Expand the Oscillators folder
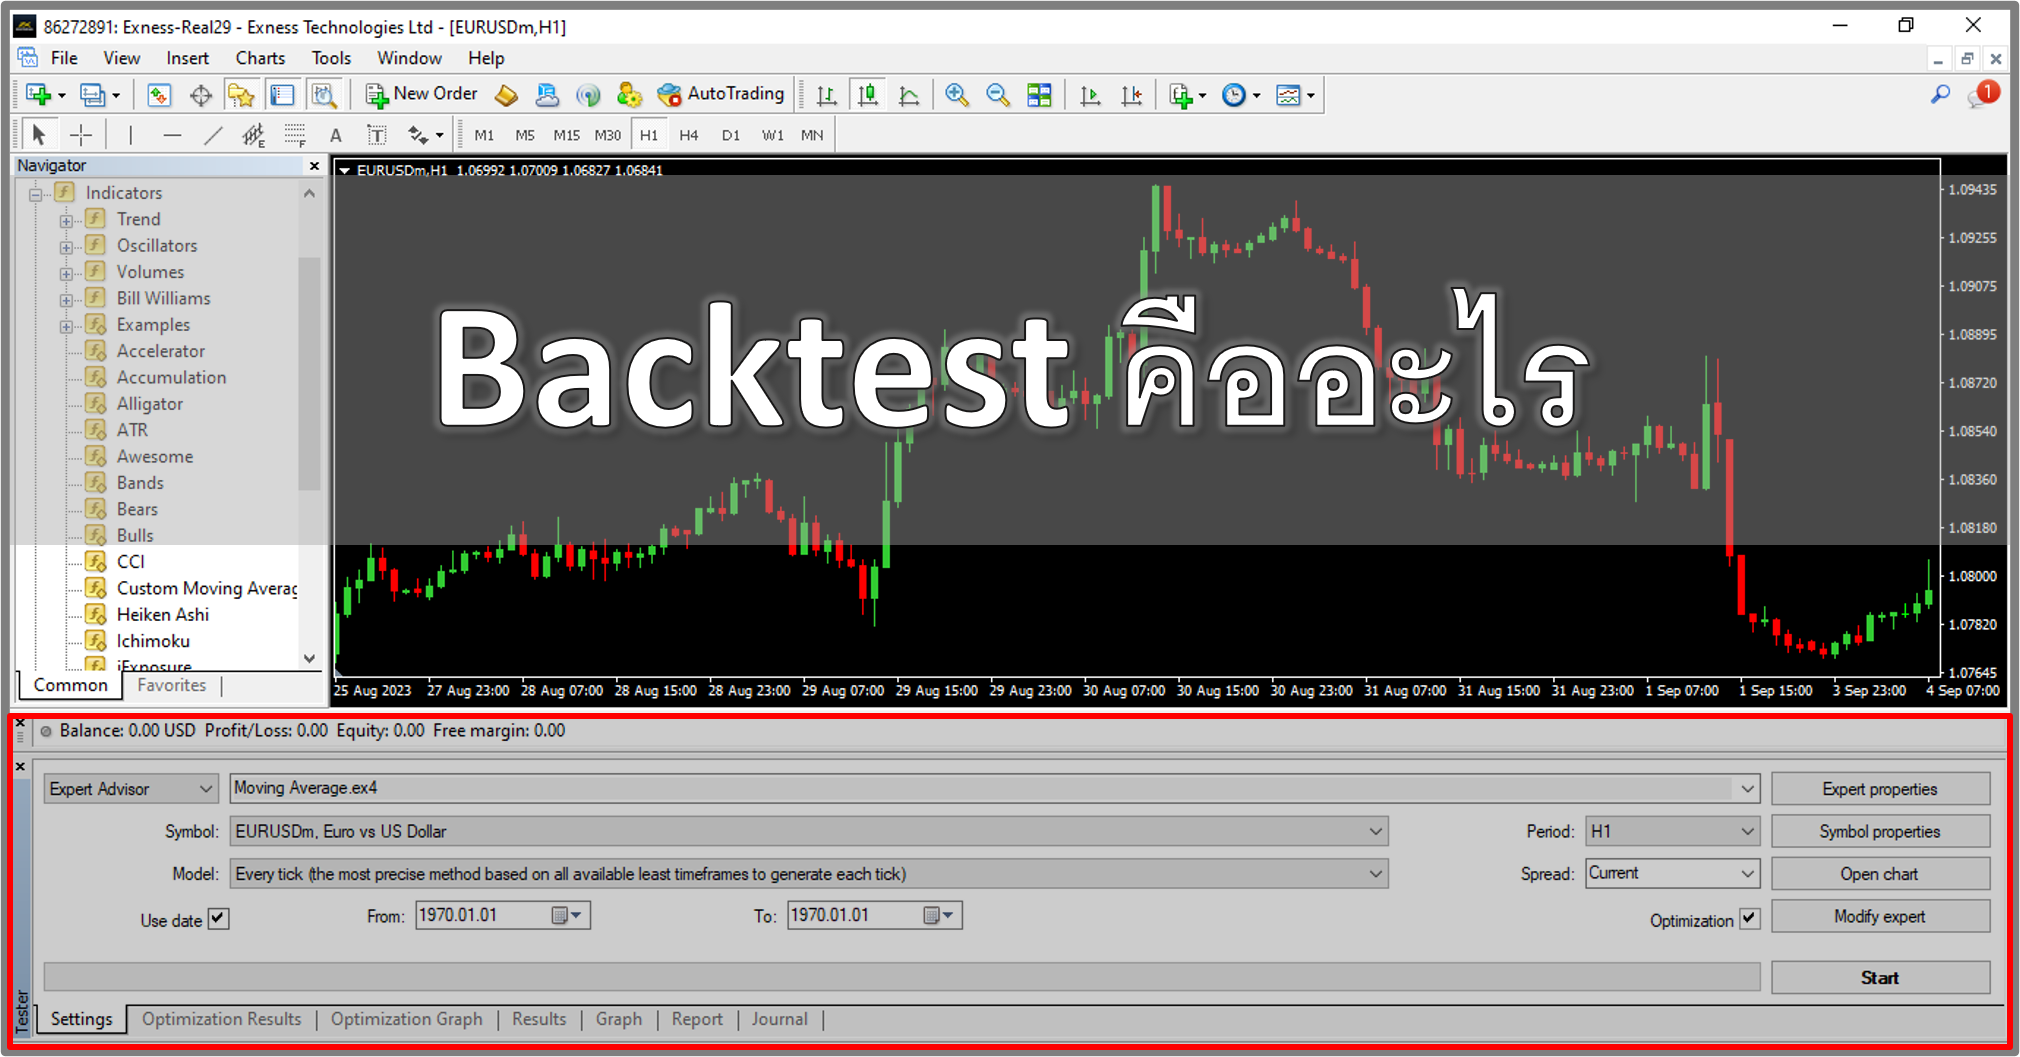Viewport: 2020px width, 1057px height. 66,247
